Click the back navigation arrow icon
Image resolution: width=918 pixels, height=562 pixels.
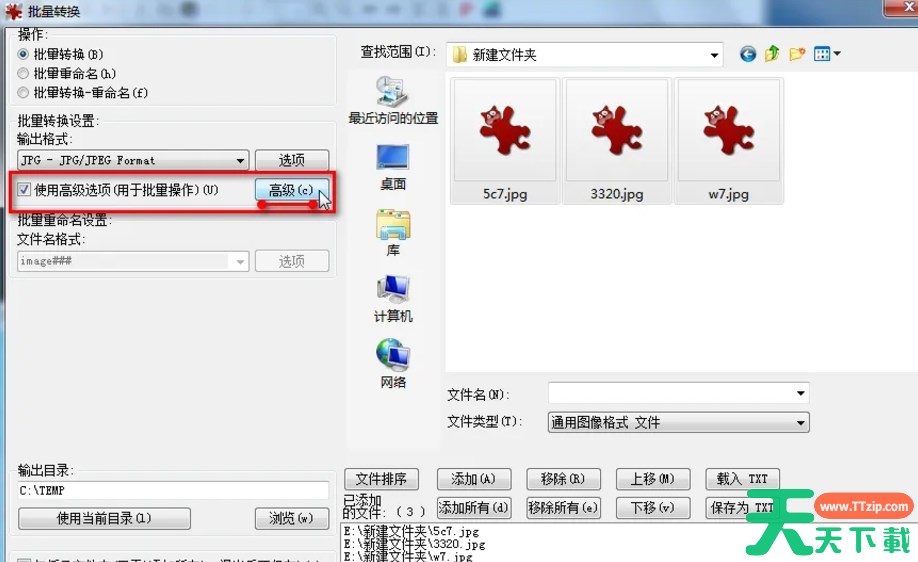pyautogui.click(x=748, y=54)
